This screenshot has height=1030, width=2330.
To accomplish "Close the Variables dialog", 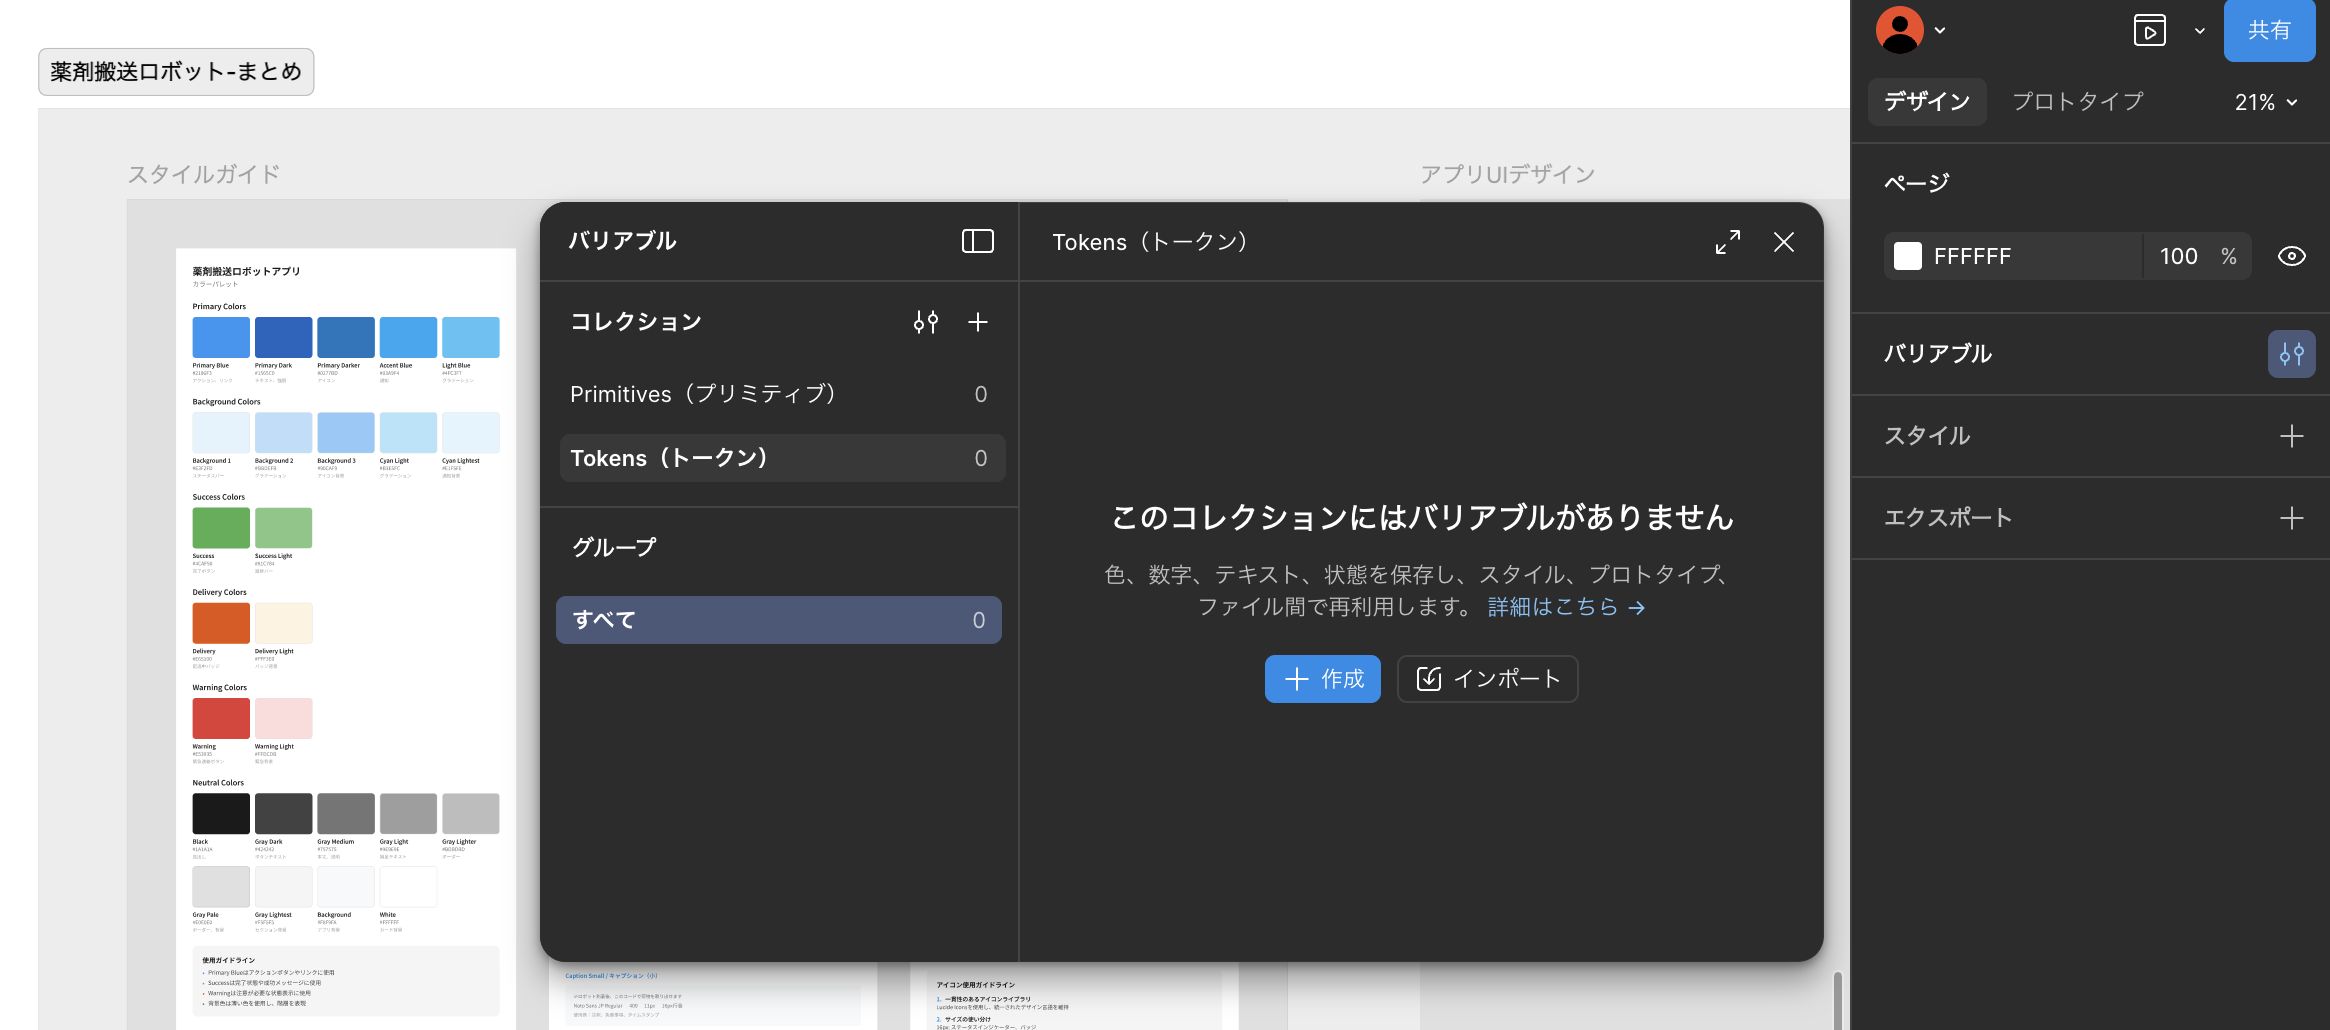I will tap(1784, 242).
